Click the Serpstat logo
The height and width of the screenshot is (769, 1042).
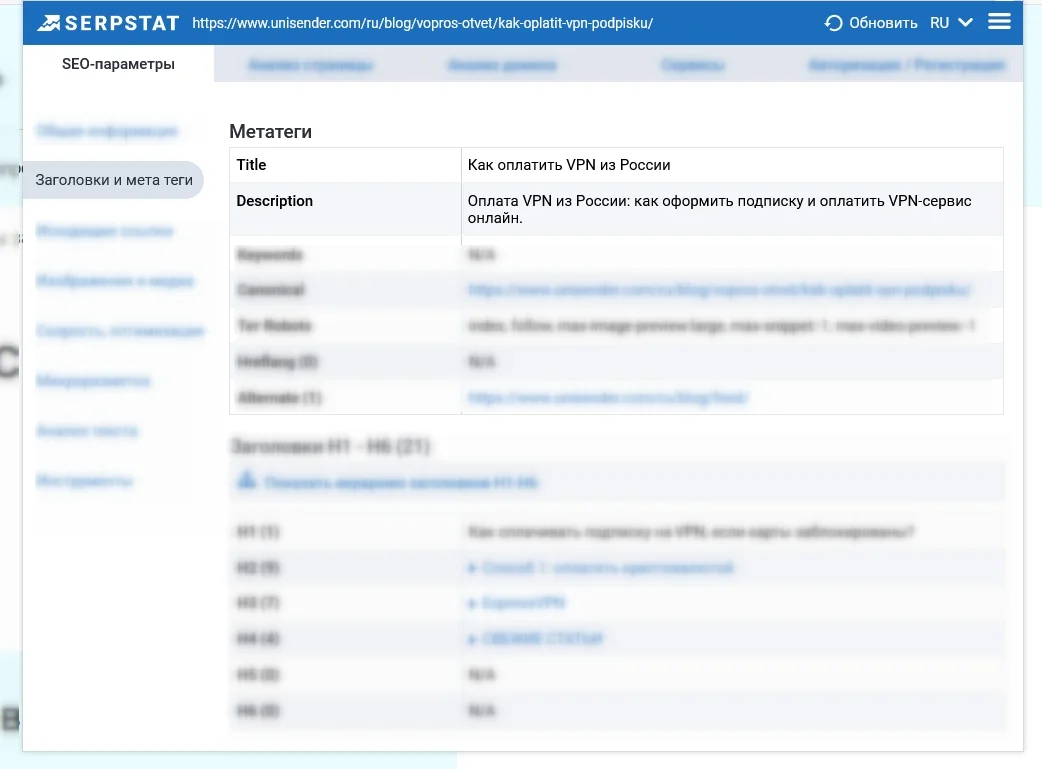[x=107, y=22]
